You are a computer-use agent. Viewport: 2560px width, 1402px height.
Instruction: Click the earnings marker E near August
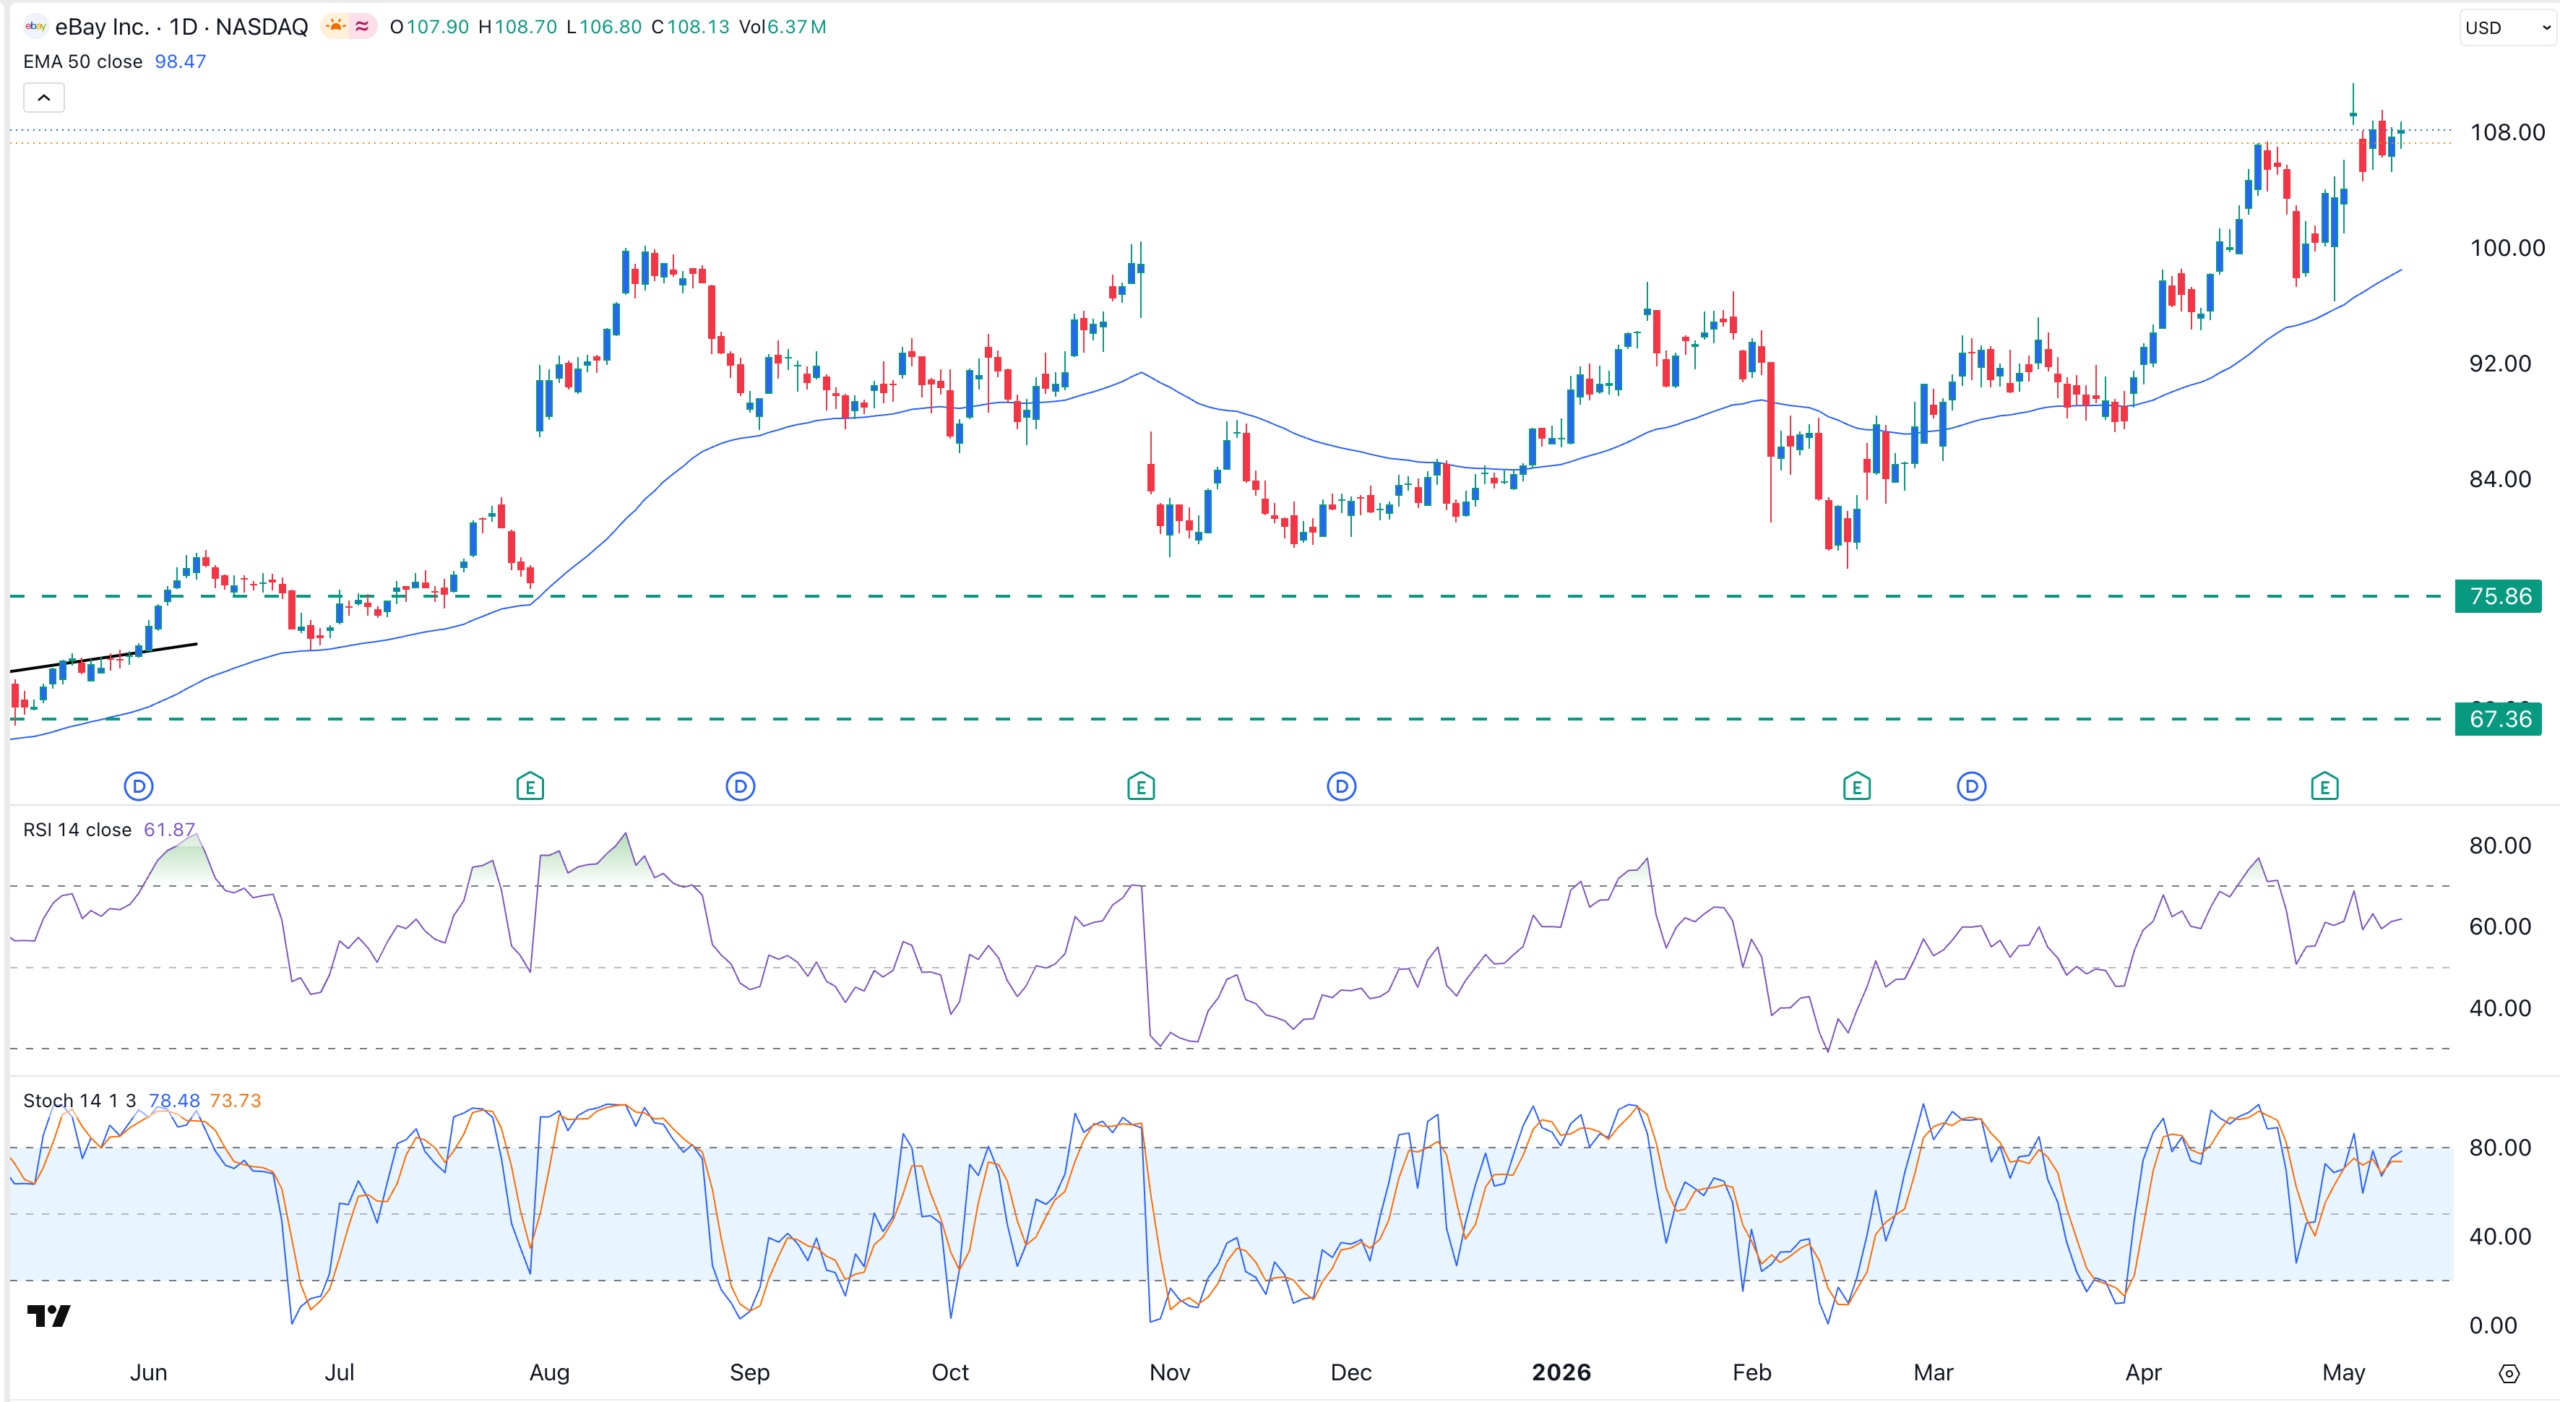coord(530,787)
